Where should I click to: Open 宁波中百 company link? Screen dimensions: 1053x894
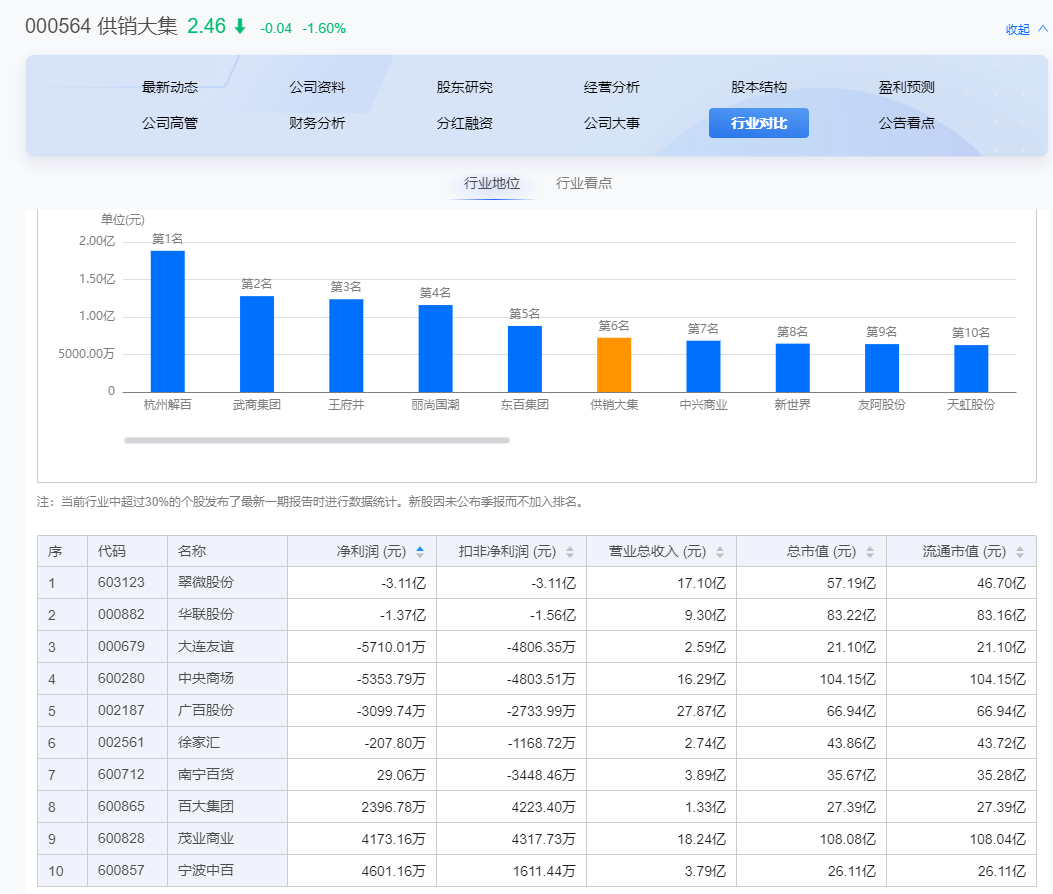[205, 870]
